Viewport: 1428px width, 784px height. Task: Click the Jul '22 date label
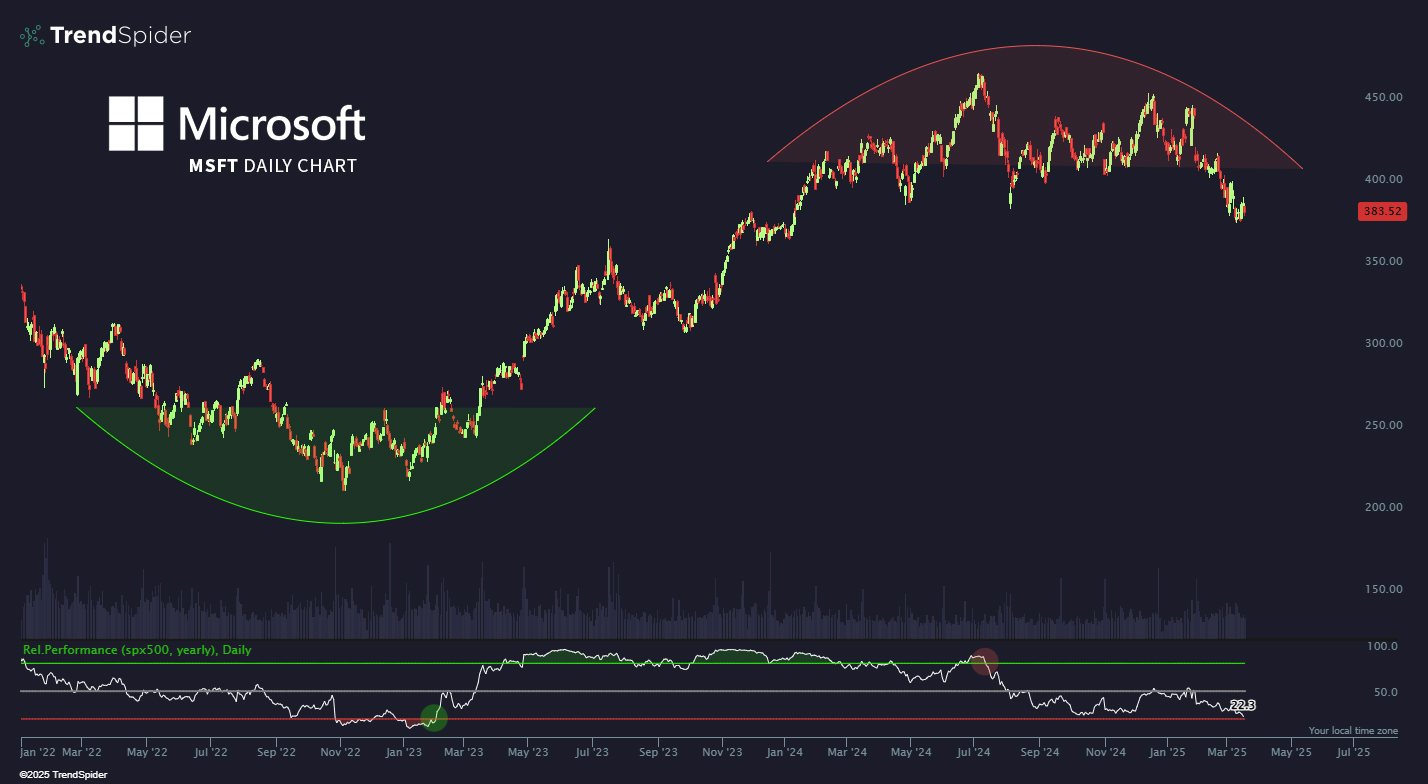pyautogui.click(x=210, y=751)
